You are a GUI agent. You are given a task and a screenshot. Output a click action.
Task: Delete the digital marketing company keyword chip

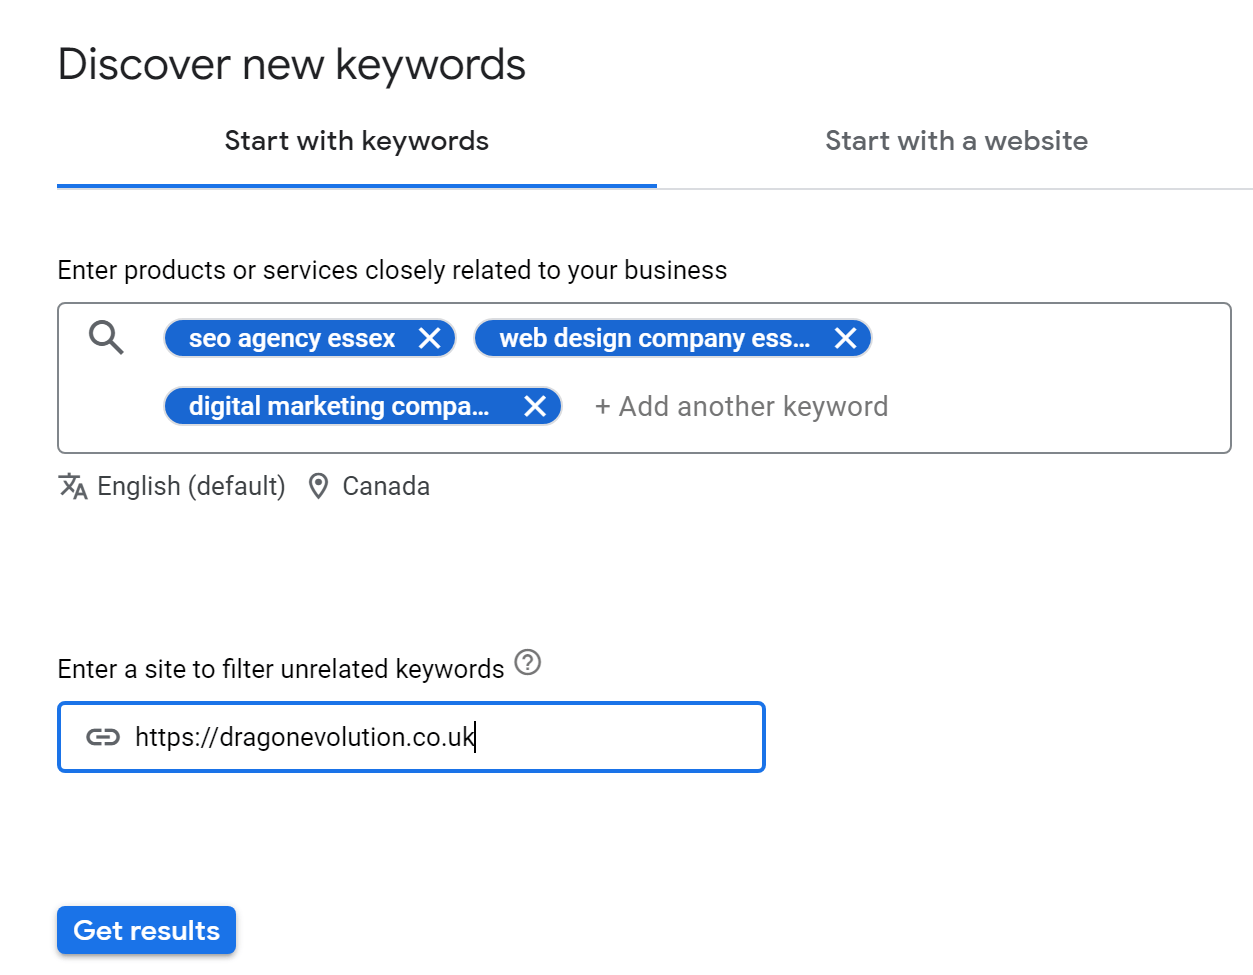point(535,407)
